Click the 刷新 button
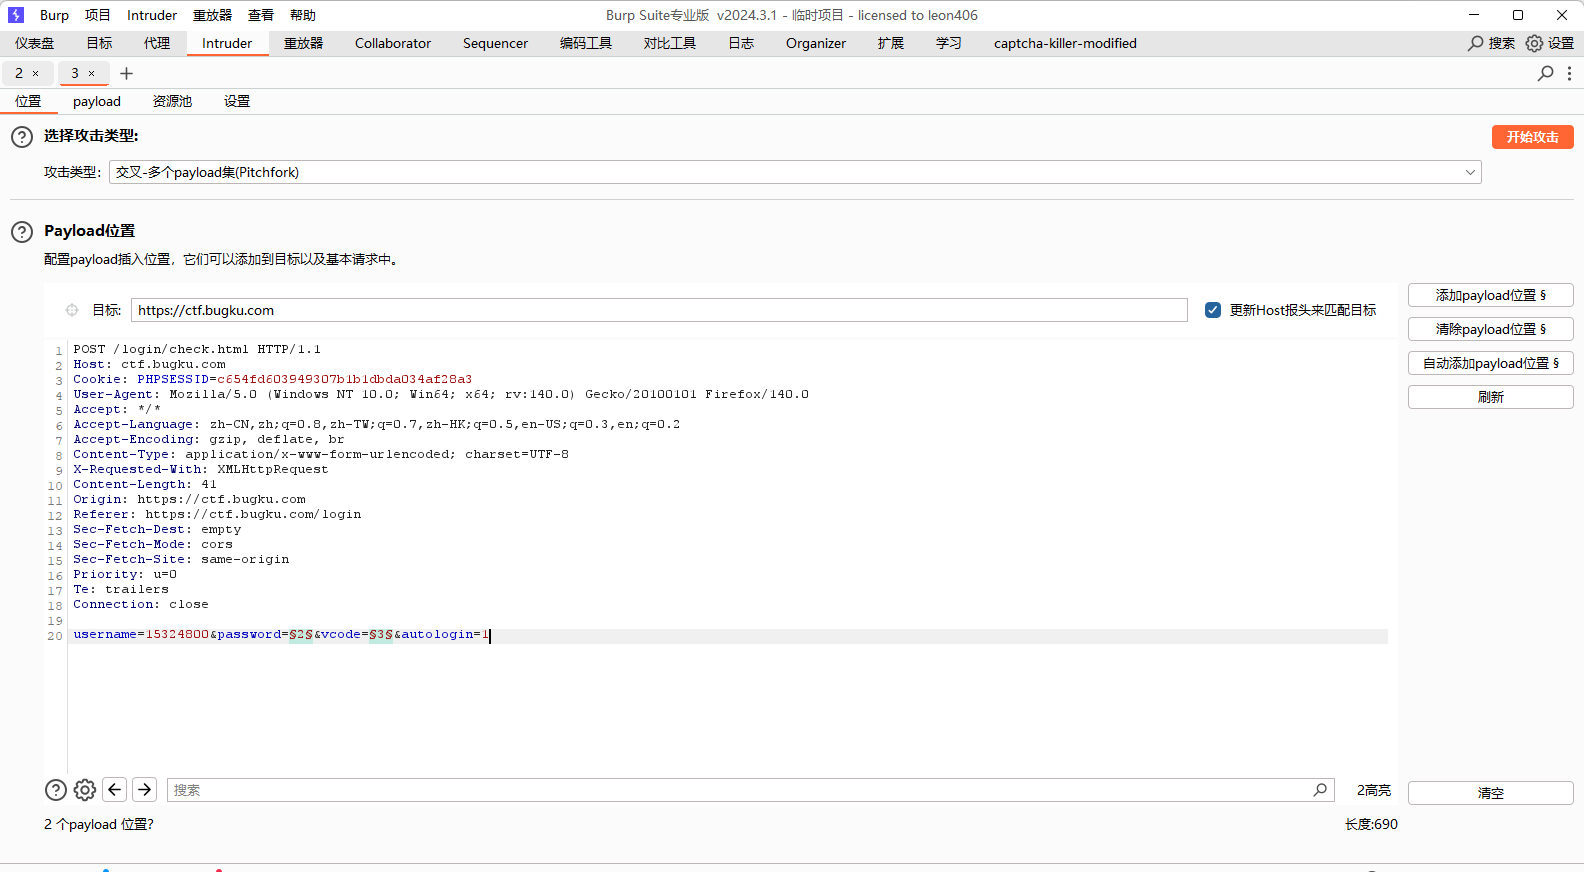Viewport: 1584px width, 872px height. (1491, 397)
